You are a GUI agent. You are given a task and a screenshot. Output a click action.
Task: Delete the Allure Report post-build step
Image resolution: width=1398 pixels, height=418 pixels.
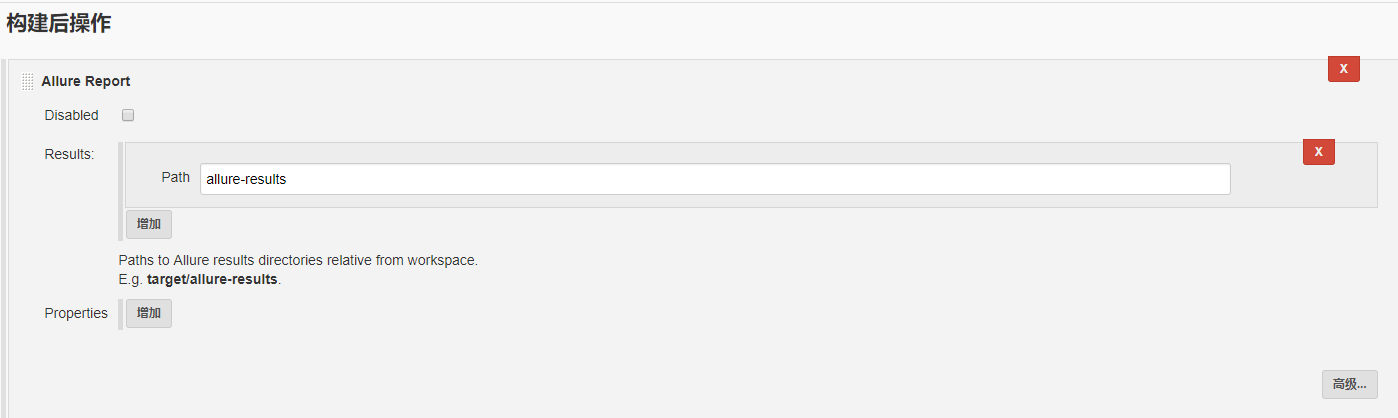click(1343, 68)
